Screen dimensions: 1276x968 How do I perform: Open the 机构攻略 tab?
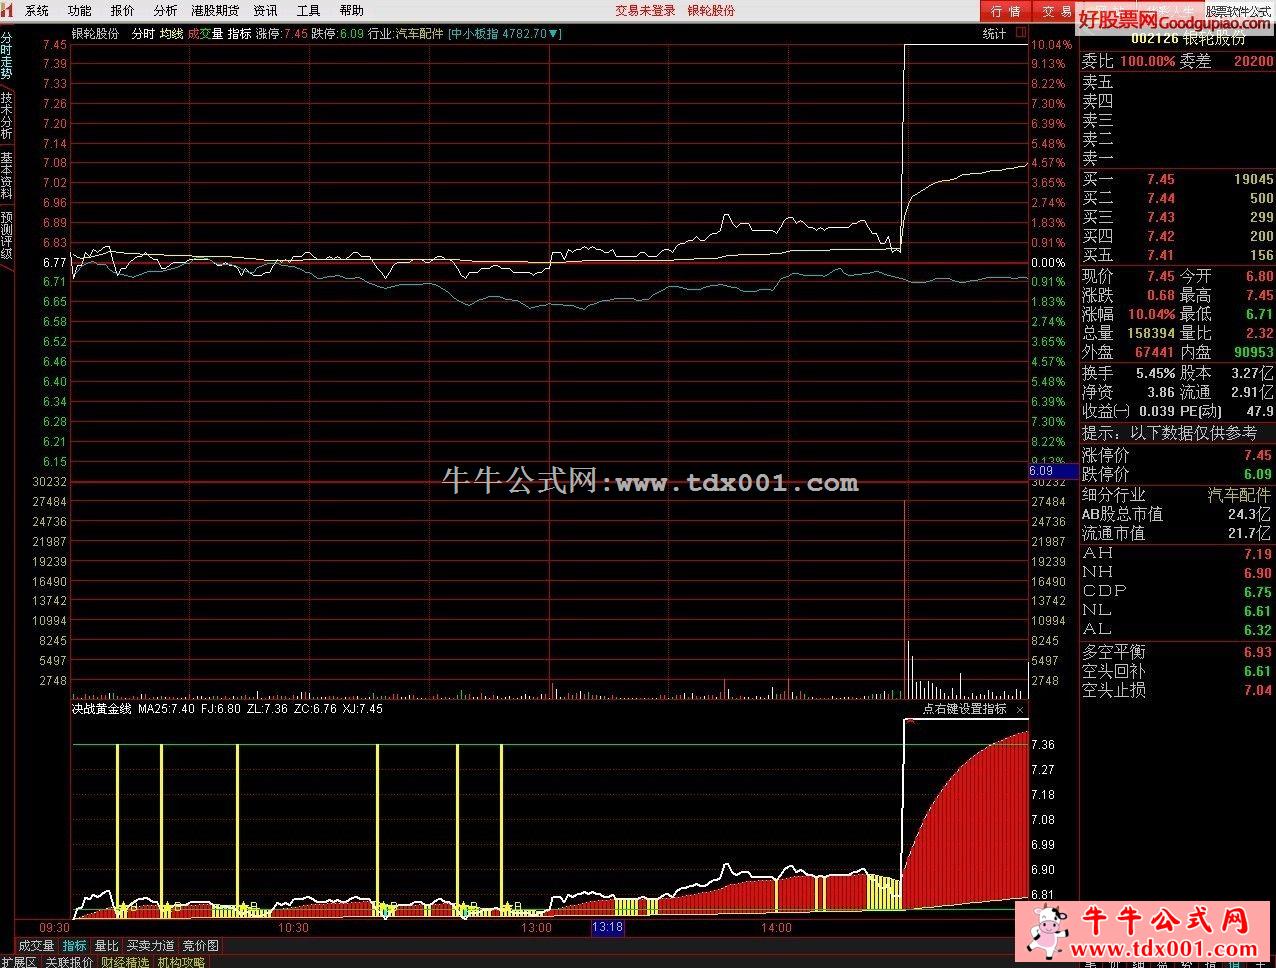point(181,962)
